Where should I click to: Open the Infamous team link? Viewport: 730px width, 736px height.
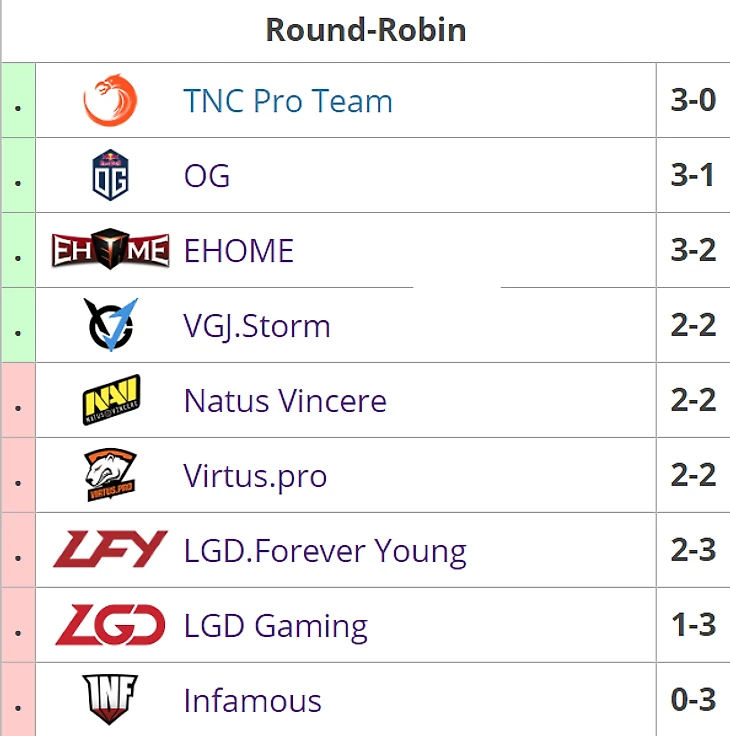(253, 701)
